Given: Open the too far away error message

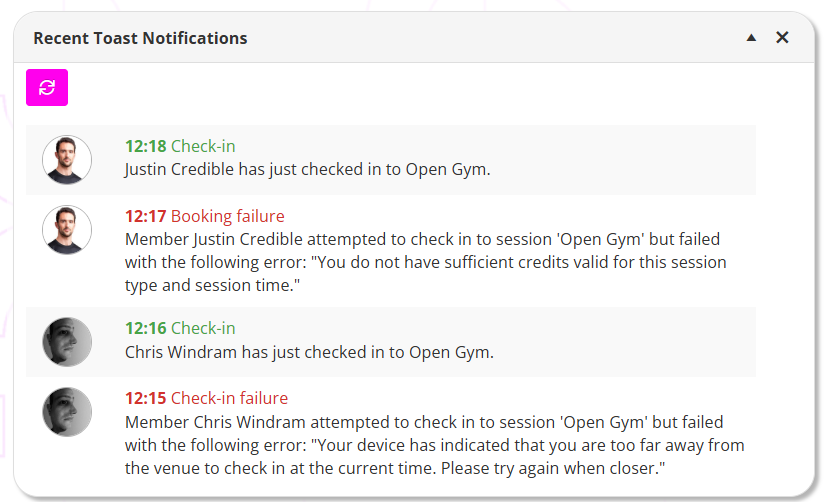Looking at the screenshot, I should click(435, 445).
